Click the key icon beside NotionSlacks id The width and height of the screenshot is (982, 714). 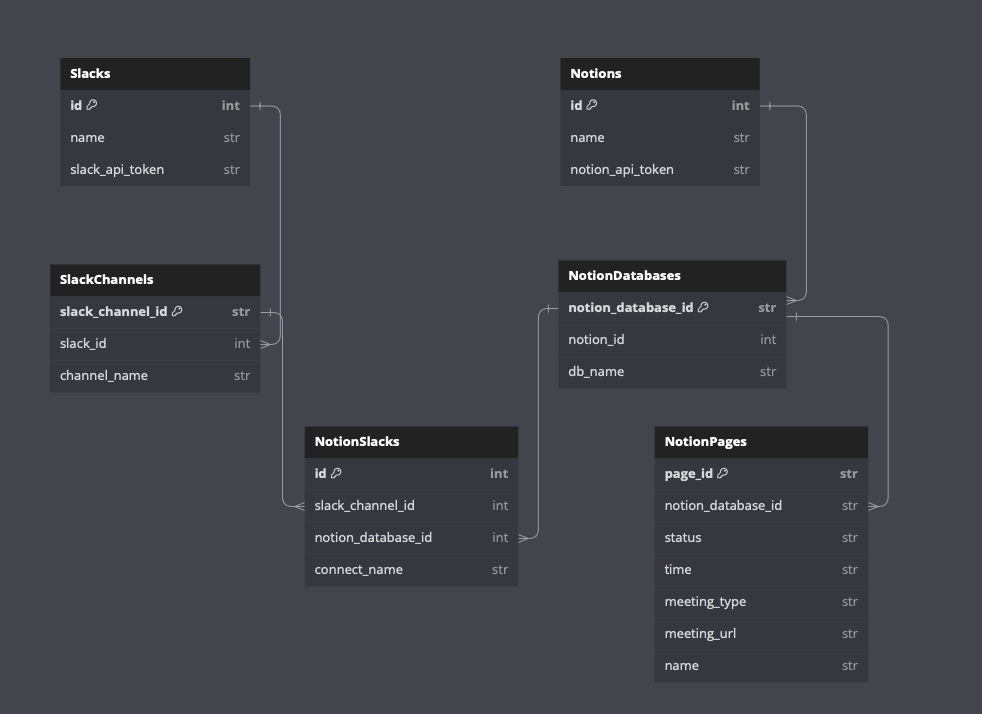pos(336,473)
